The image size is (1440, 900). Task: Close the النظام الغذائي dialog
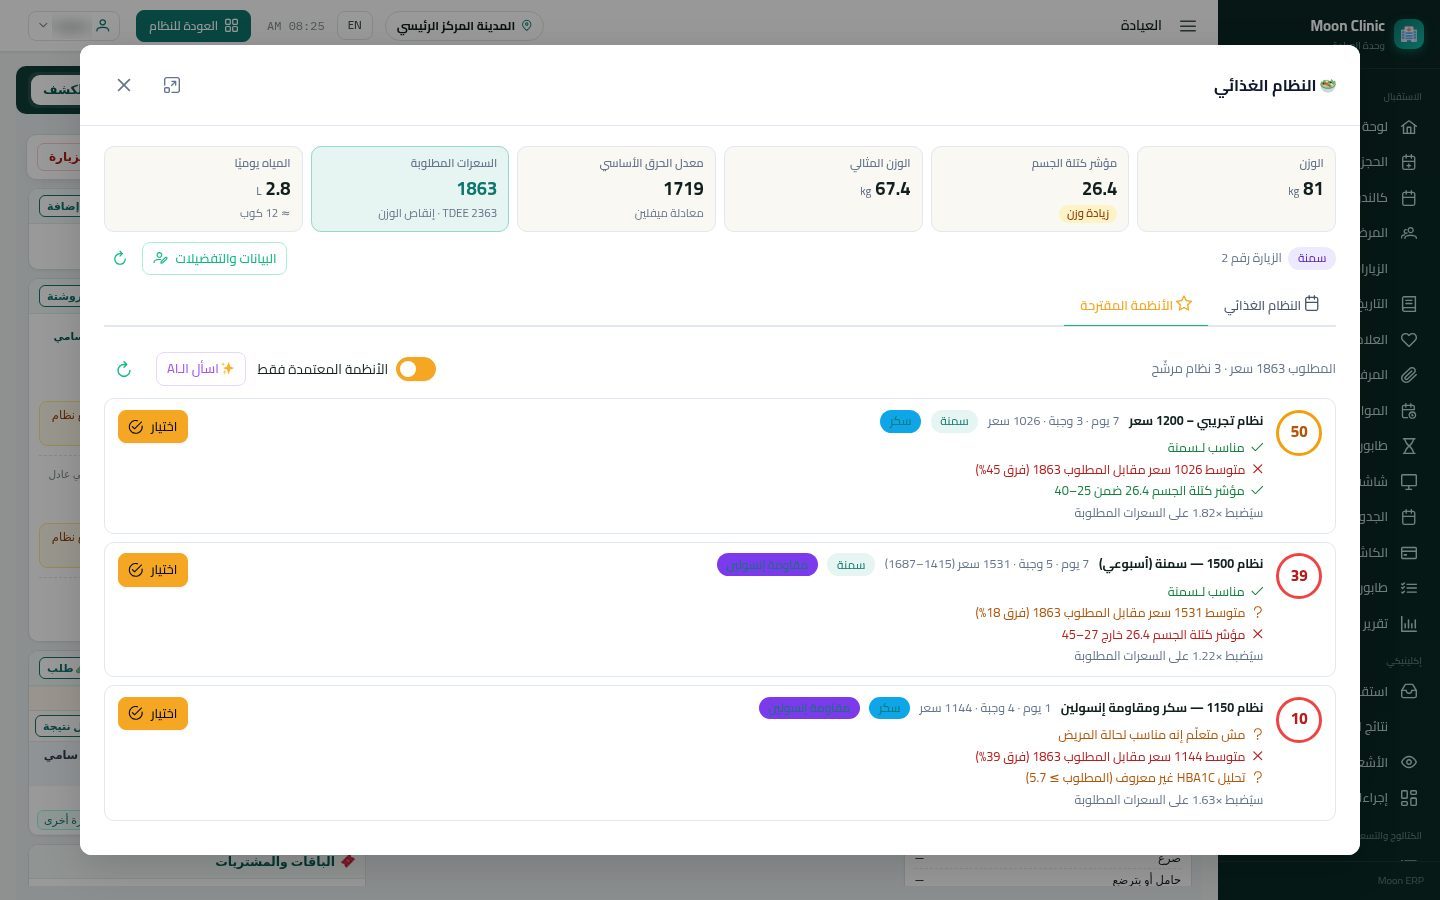[x=124, y=85]
